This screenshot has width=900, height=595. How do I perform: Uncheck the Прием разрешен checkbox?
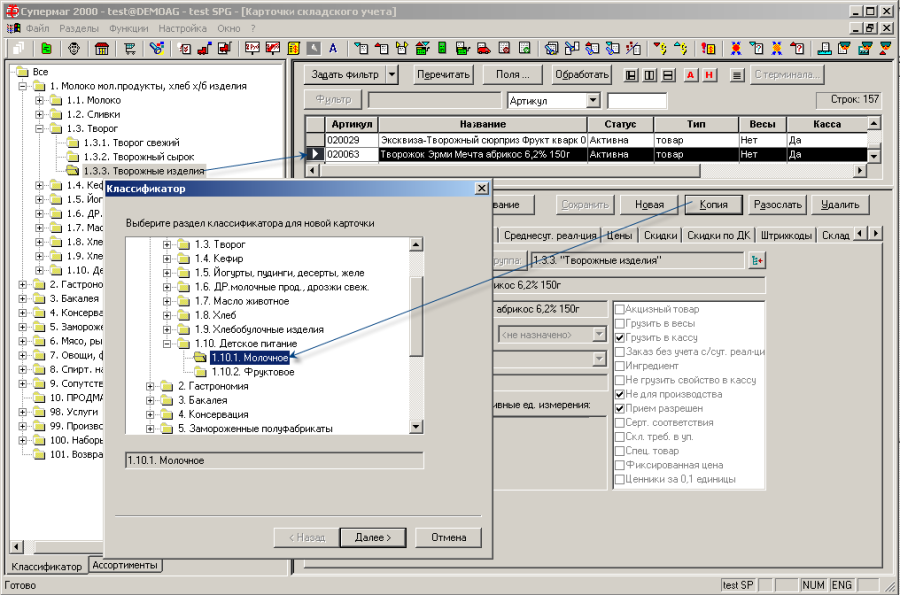point(620,409)
